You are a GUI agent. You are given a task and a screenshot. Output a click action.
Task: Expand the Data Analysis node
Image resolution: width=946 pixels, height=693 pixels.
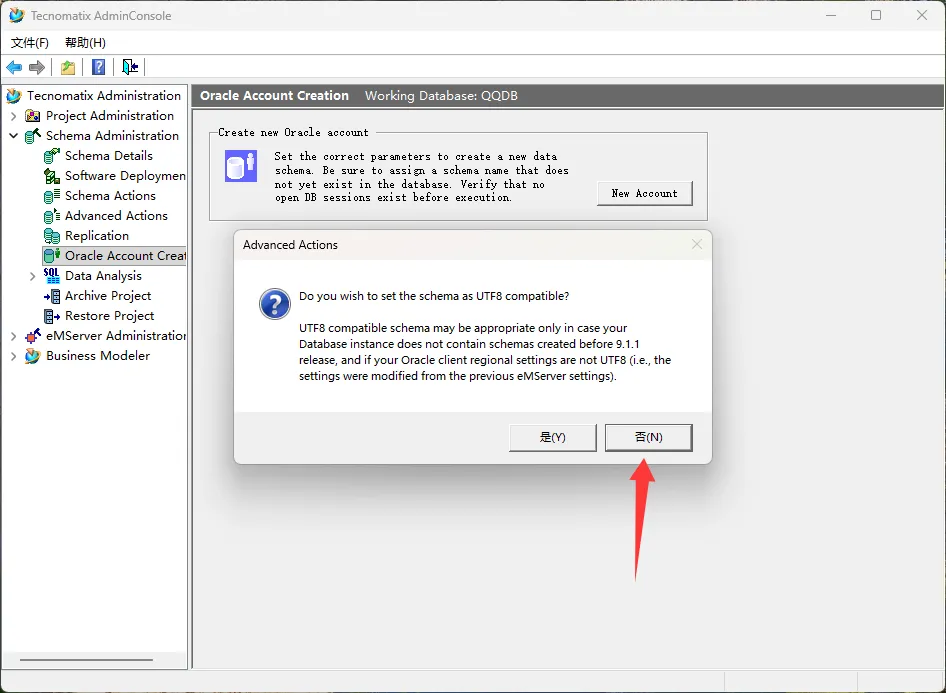pyautogui.click(x=33, y=276)
